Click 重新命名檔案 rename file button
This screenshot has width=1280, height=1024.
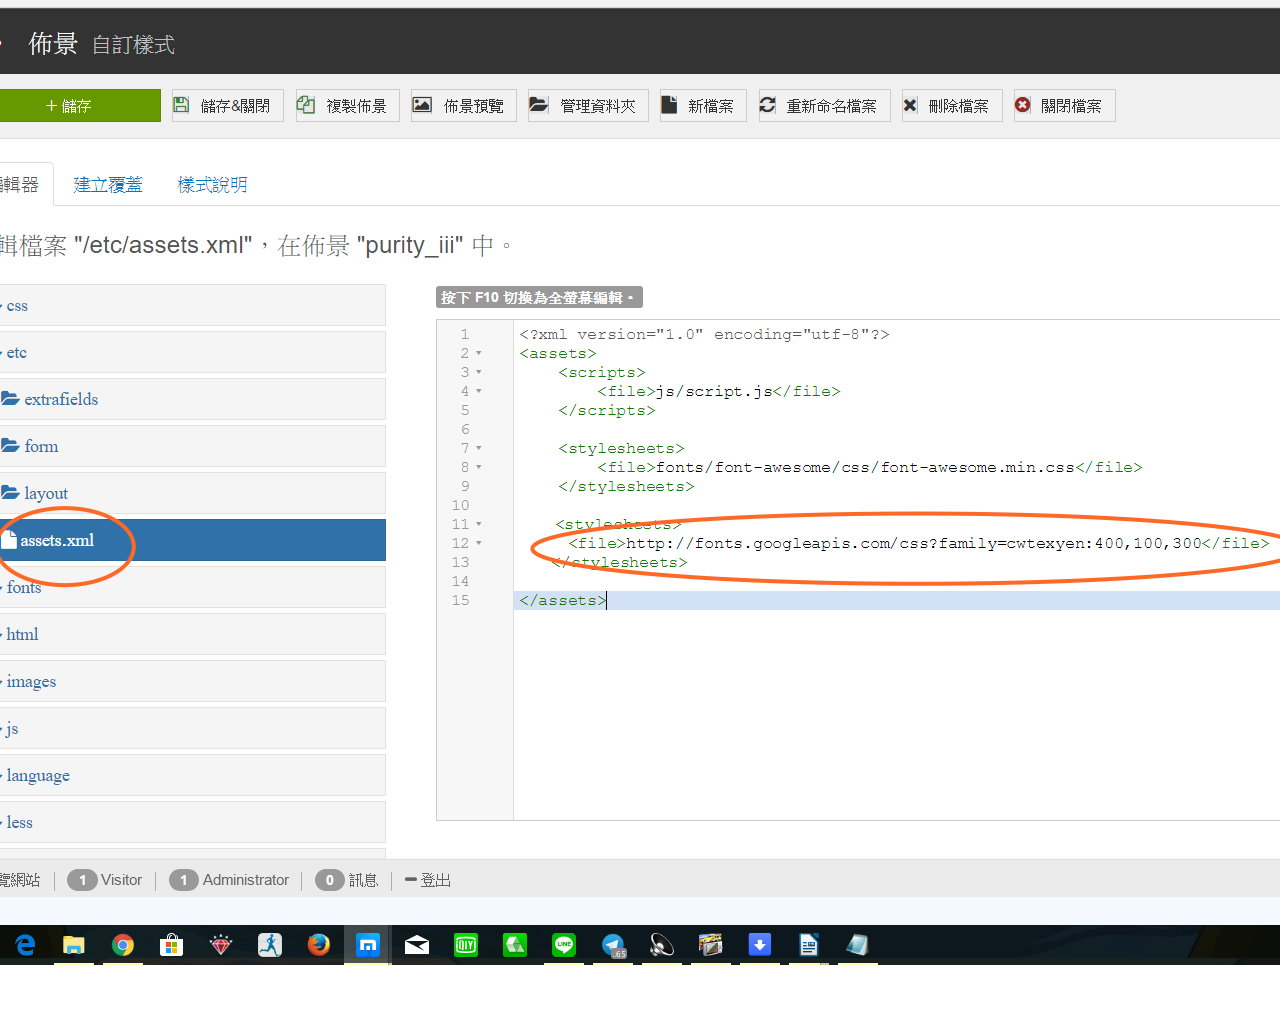coord(820,106)
